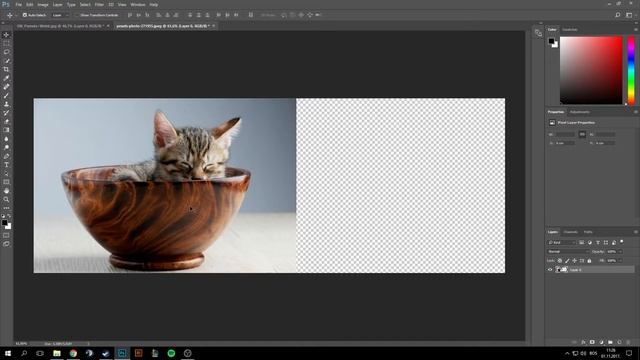Open the Filter menu

tap(99, 4)
